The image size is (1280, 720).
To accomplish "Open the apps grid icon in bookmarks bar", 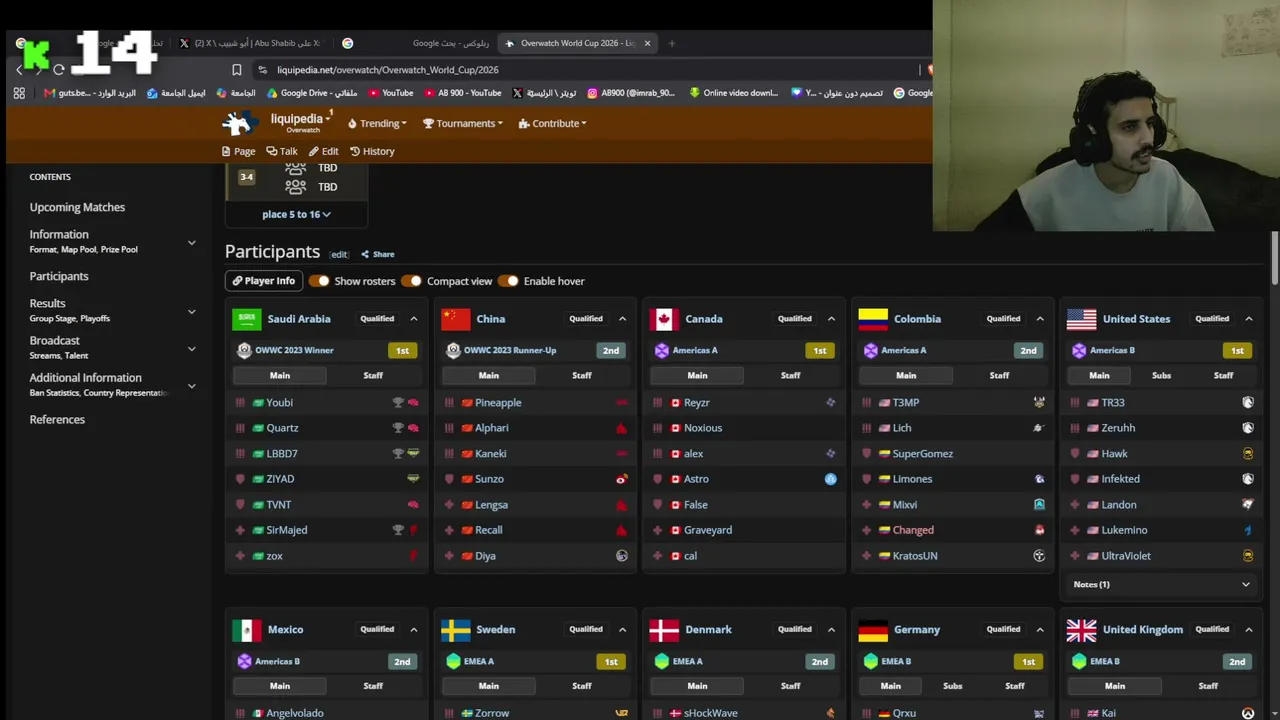I will pos(19,93).
